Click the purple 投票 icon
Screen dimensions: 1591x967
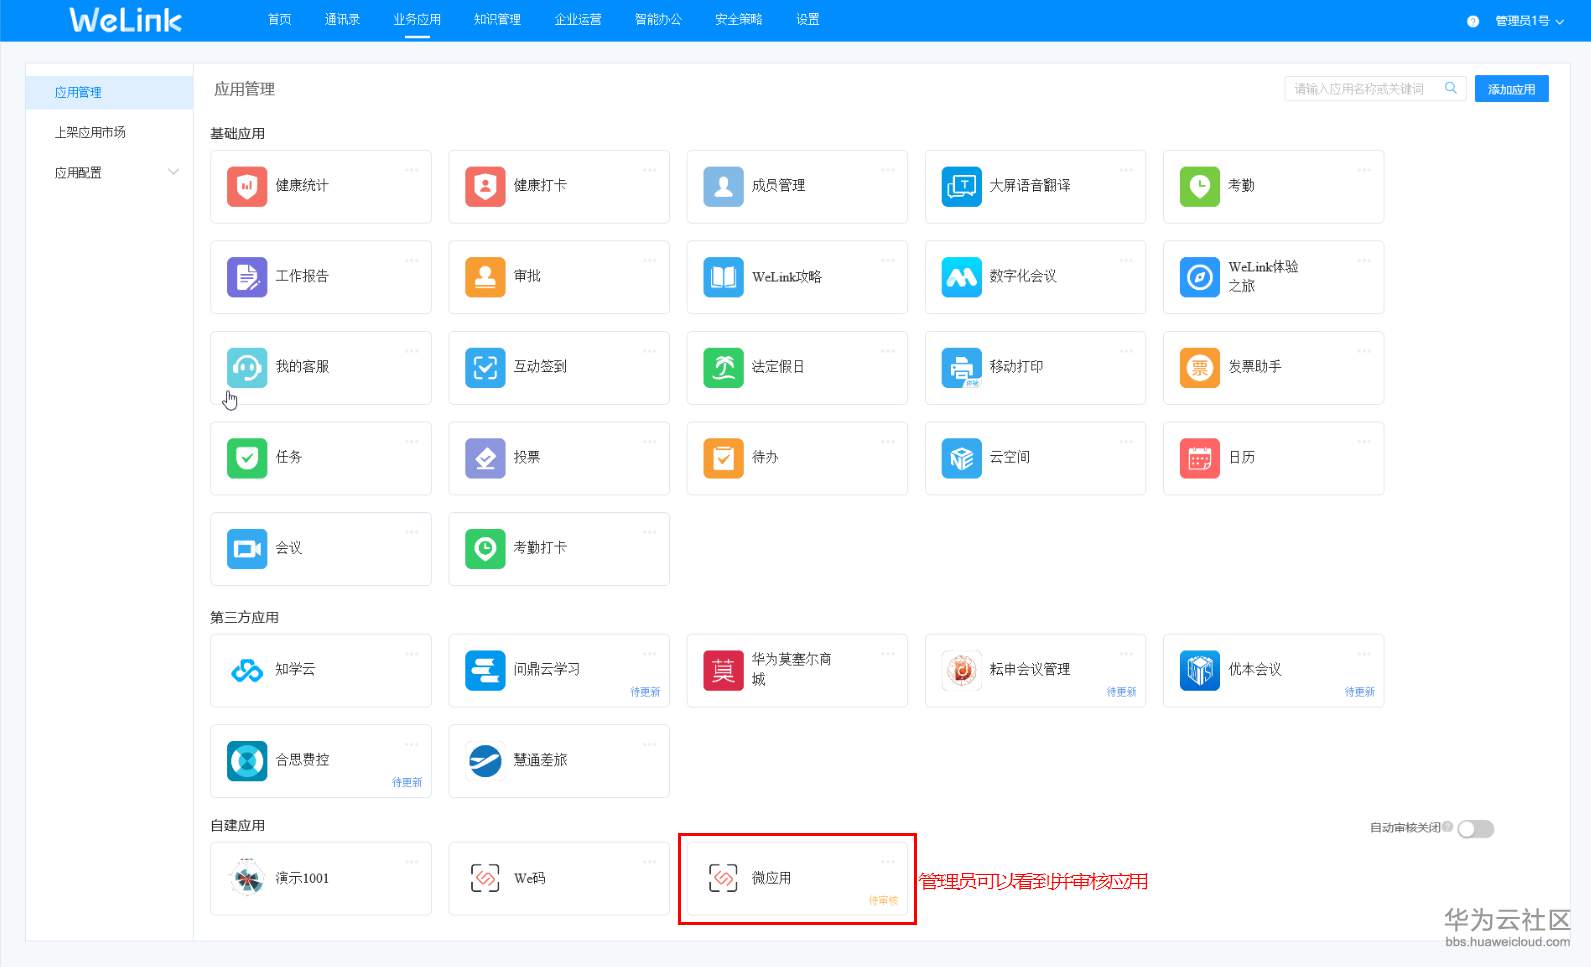tap(485, 458)
